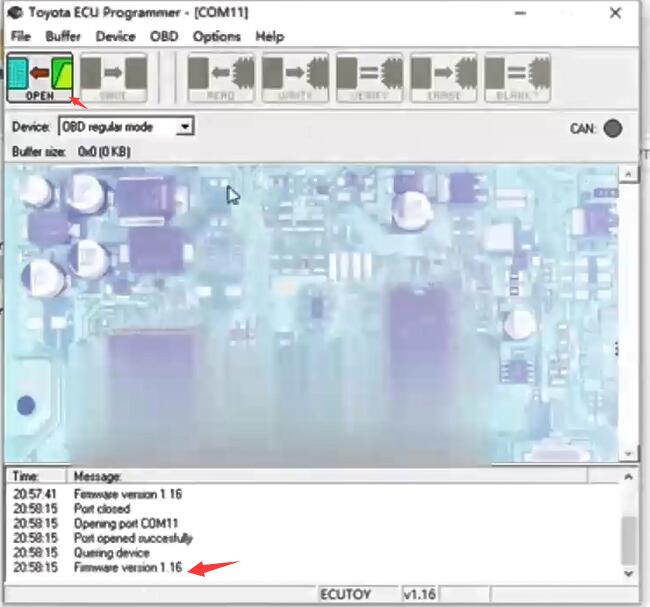The height and width of the screenshot is (607, 650).
Task: Click the VERIFY chip toolbar icon
Action: (x=369, y=78)
